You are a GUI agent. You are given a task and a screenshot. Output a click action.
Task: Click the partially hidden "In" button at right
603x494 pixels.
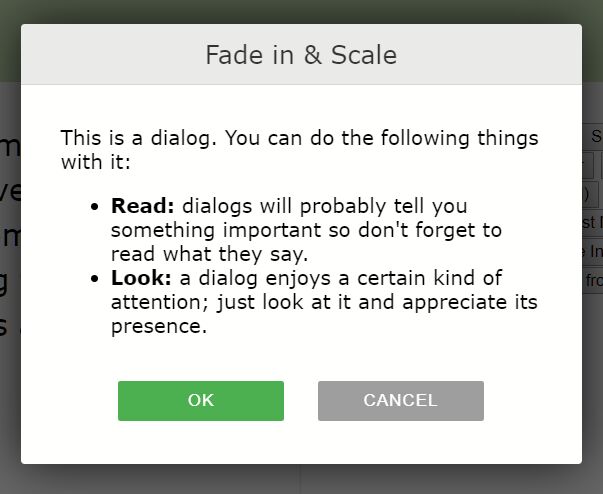point(592,251)
